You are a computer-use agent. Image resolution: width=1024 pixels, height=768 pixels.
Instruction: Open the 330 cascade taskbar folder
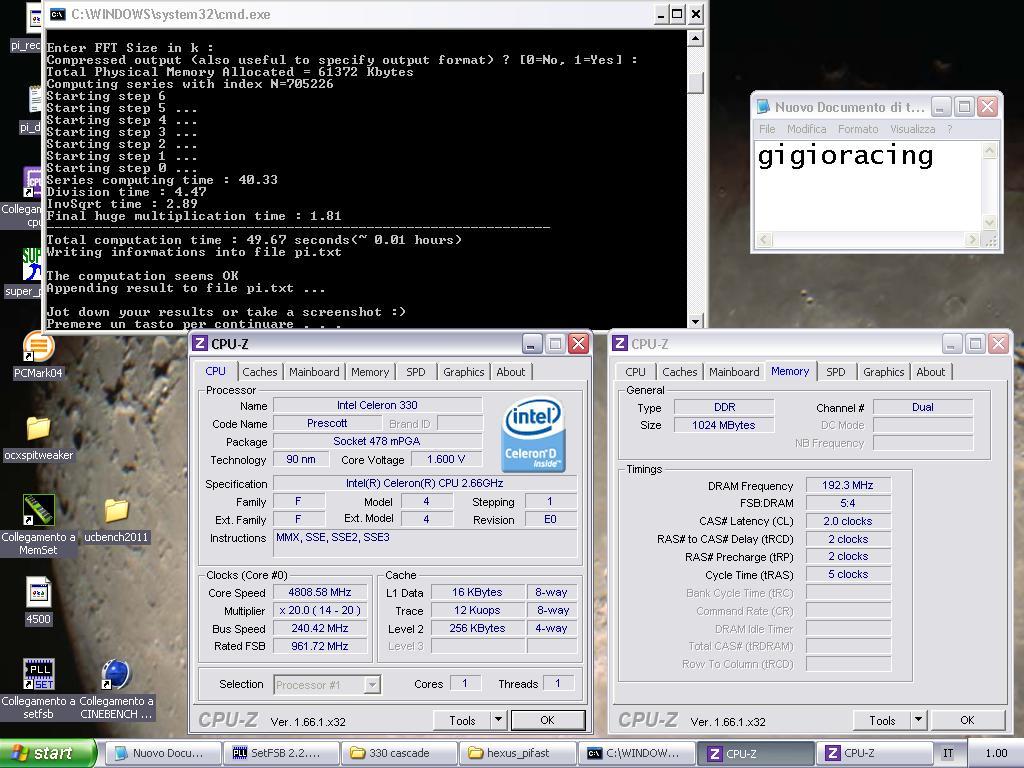pyautogui.click(x=398, y=753)
